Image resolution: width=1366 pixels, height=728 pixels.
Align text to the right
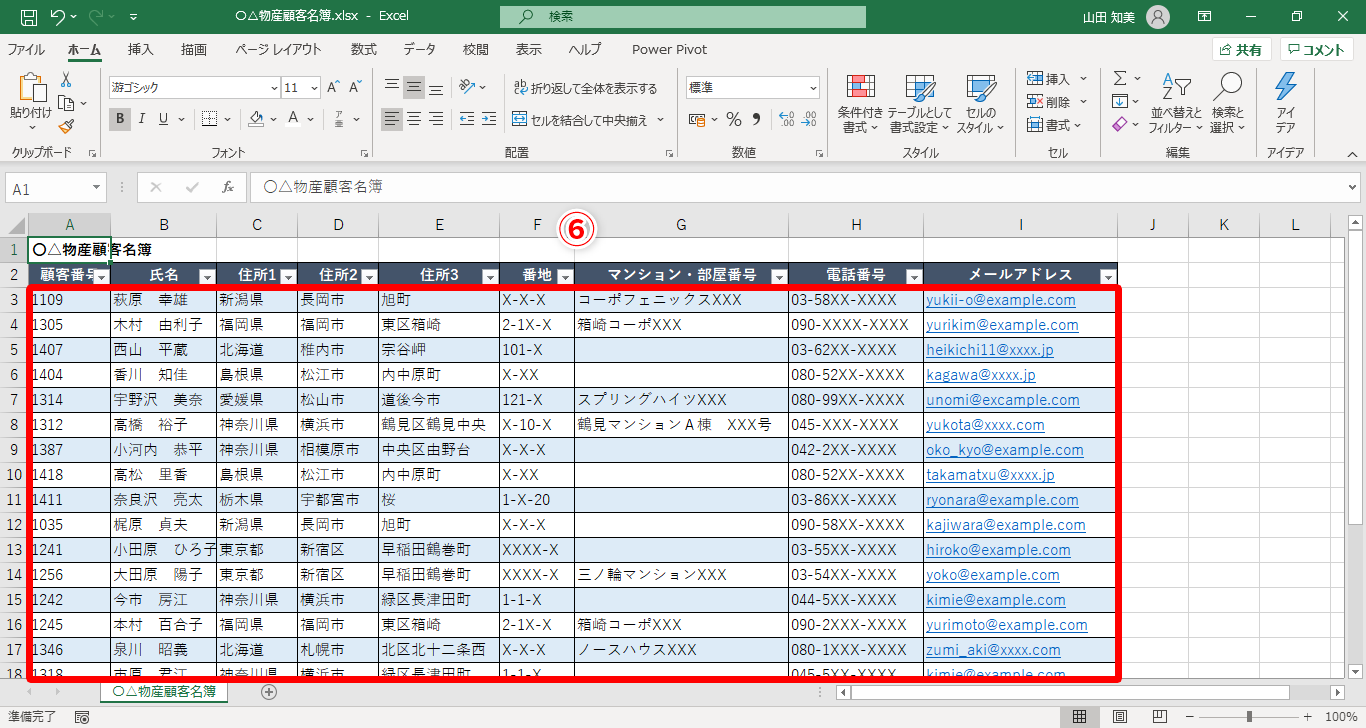(436, 119)
